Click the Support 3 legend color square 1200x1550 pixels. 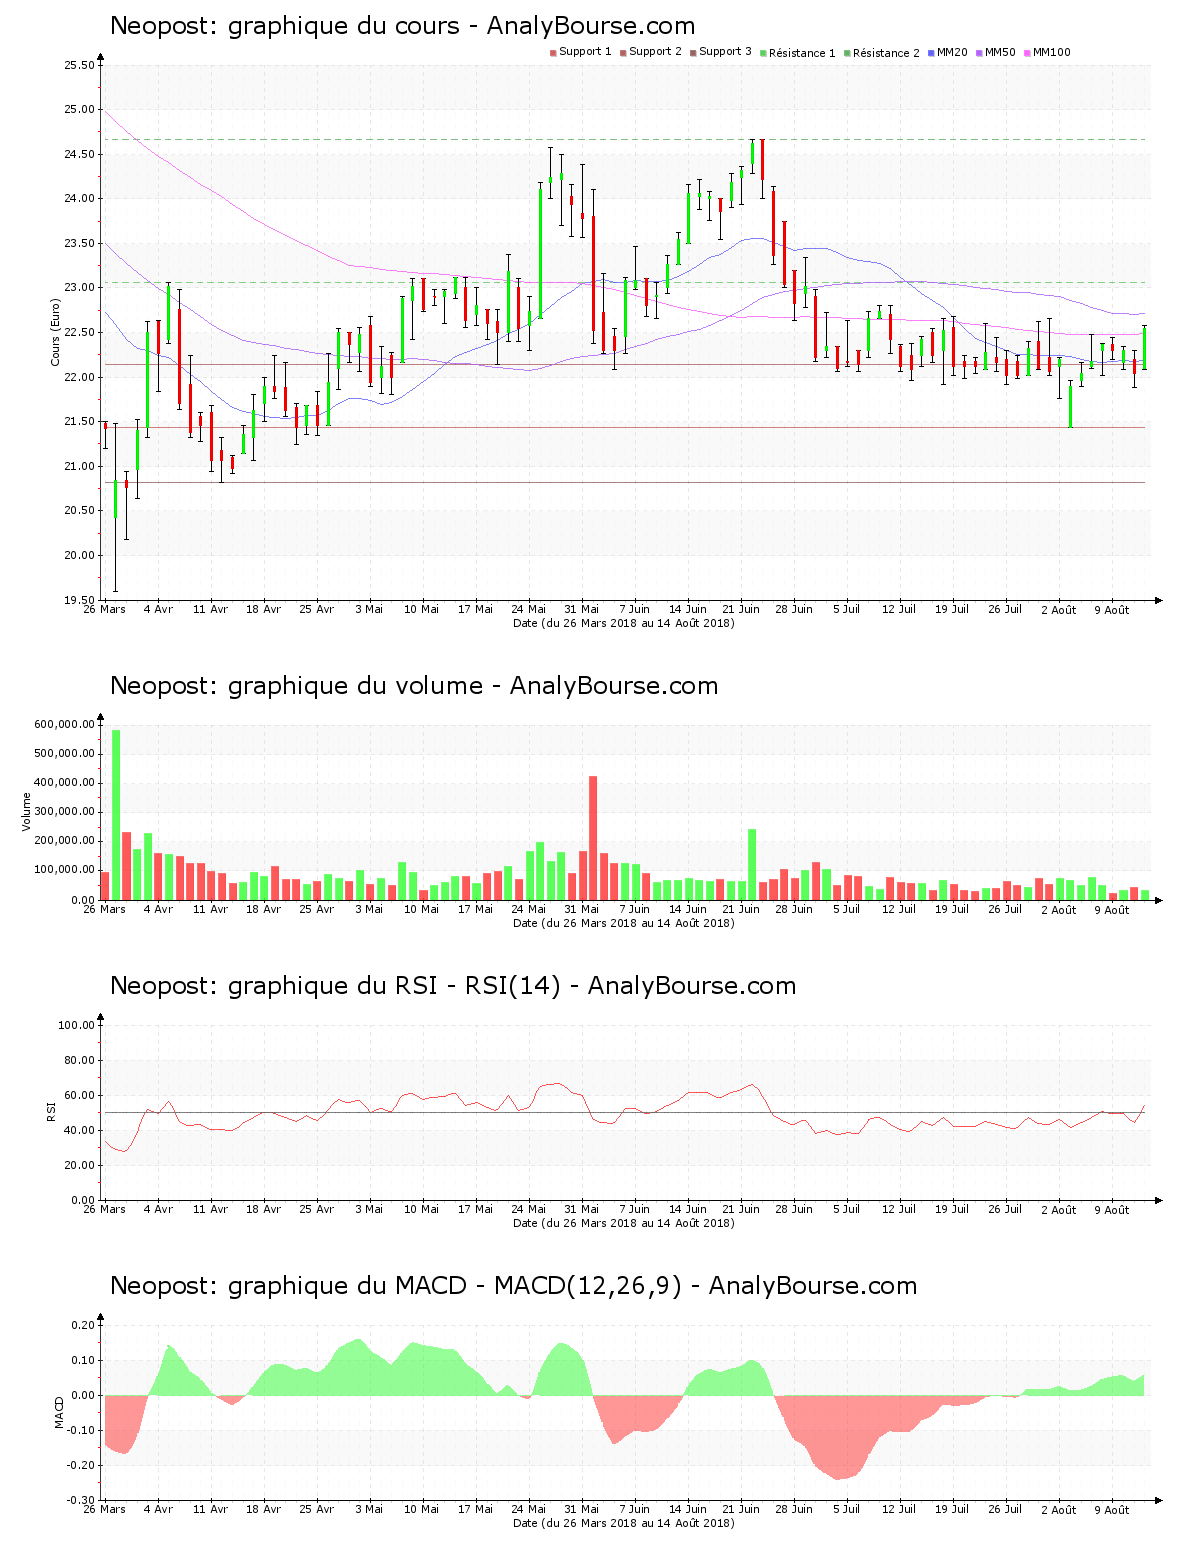(x=693, y=53)
